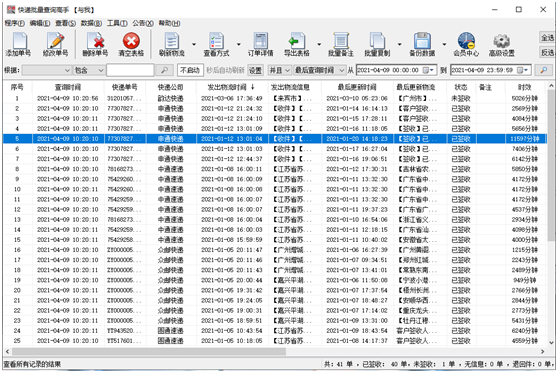Refresh logistics with 刷新物流 icon
This screenshot has width=558, height=373.
(172, 44)
